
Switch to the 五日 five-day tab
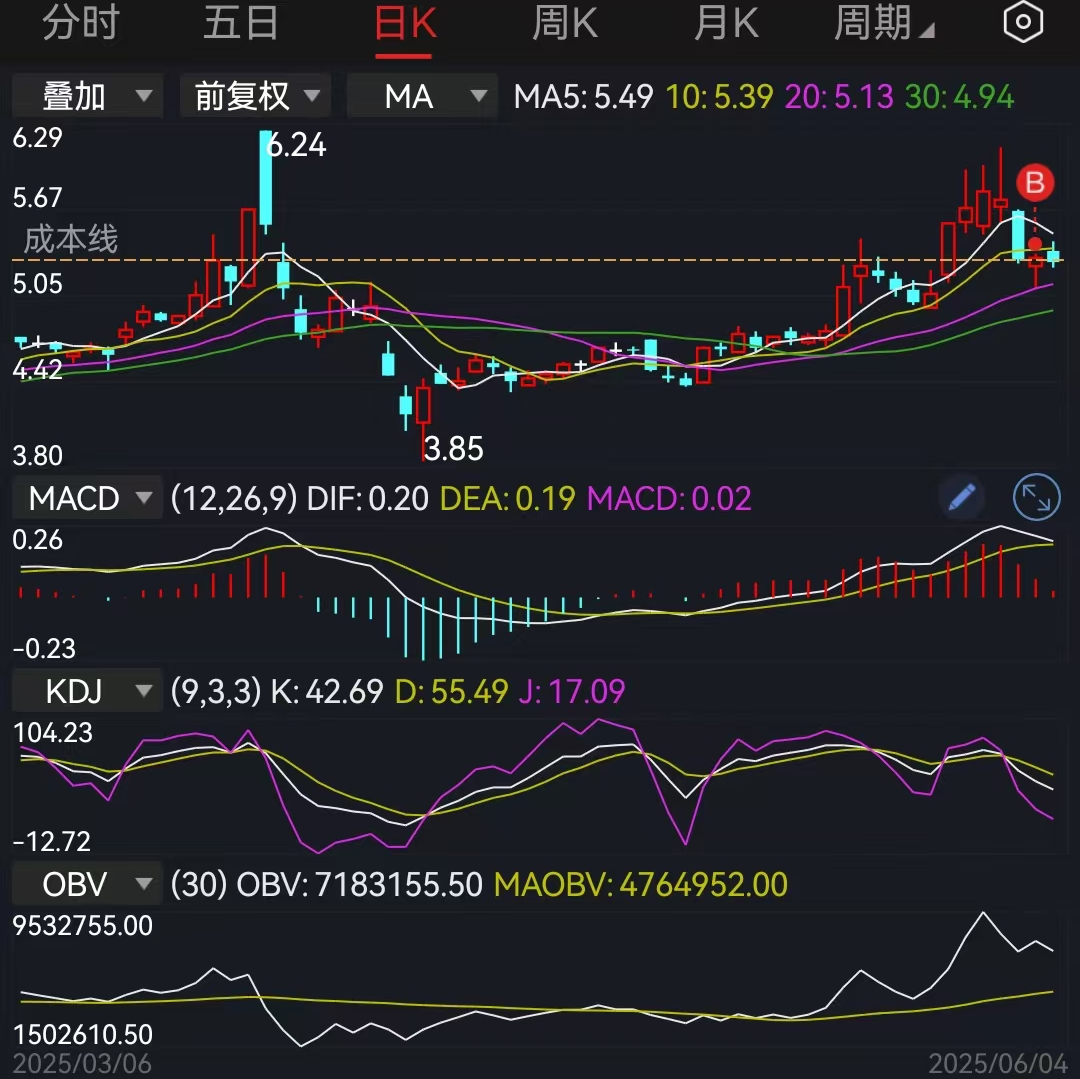[240, 22]
